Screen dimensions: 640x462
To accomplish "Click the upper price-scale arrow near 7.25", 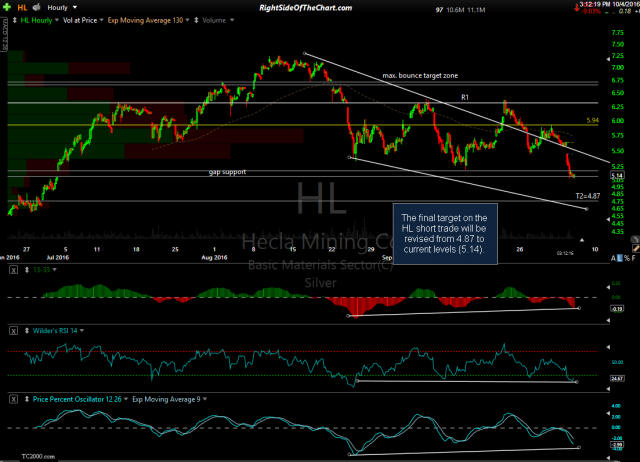I will click(609, 60).
